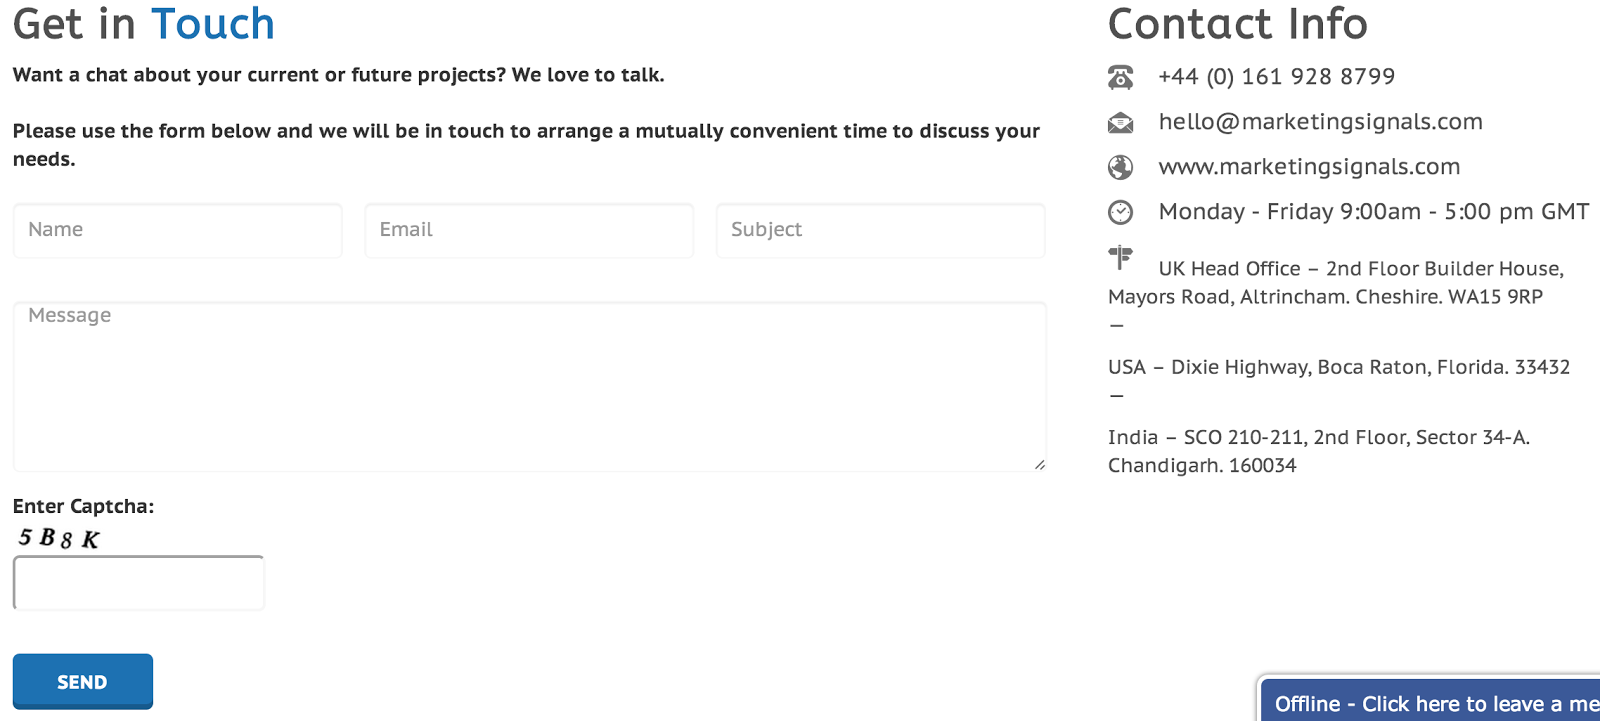Click the hello@marketingsignals.com email link
Screen dimensions: 1600x721
(x=1320, y=122)
